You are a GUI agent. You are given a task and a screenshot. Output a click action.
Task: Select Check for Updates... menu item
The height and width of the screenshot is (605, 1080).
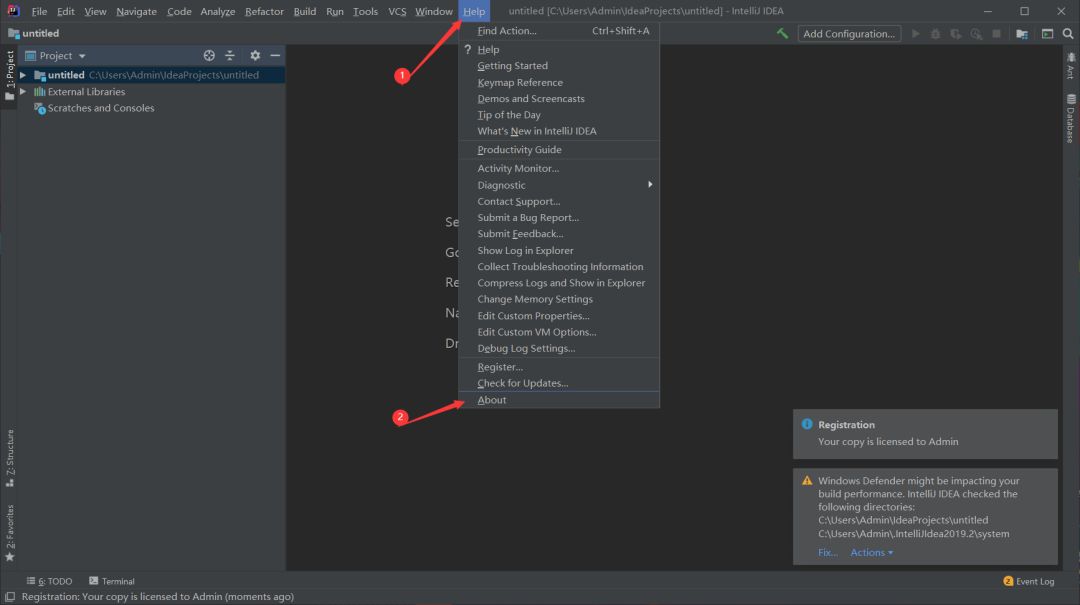click(x=559, y=383)
